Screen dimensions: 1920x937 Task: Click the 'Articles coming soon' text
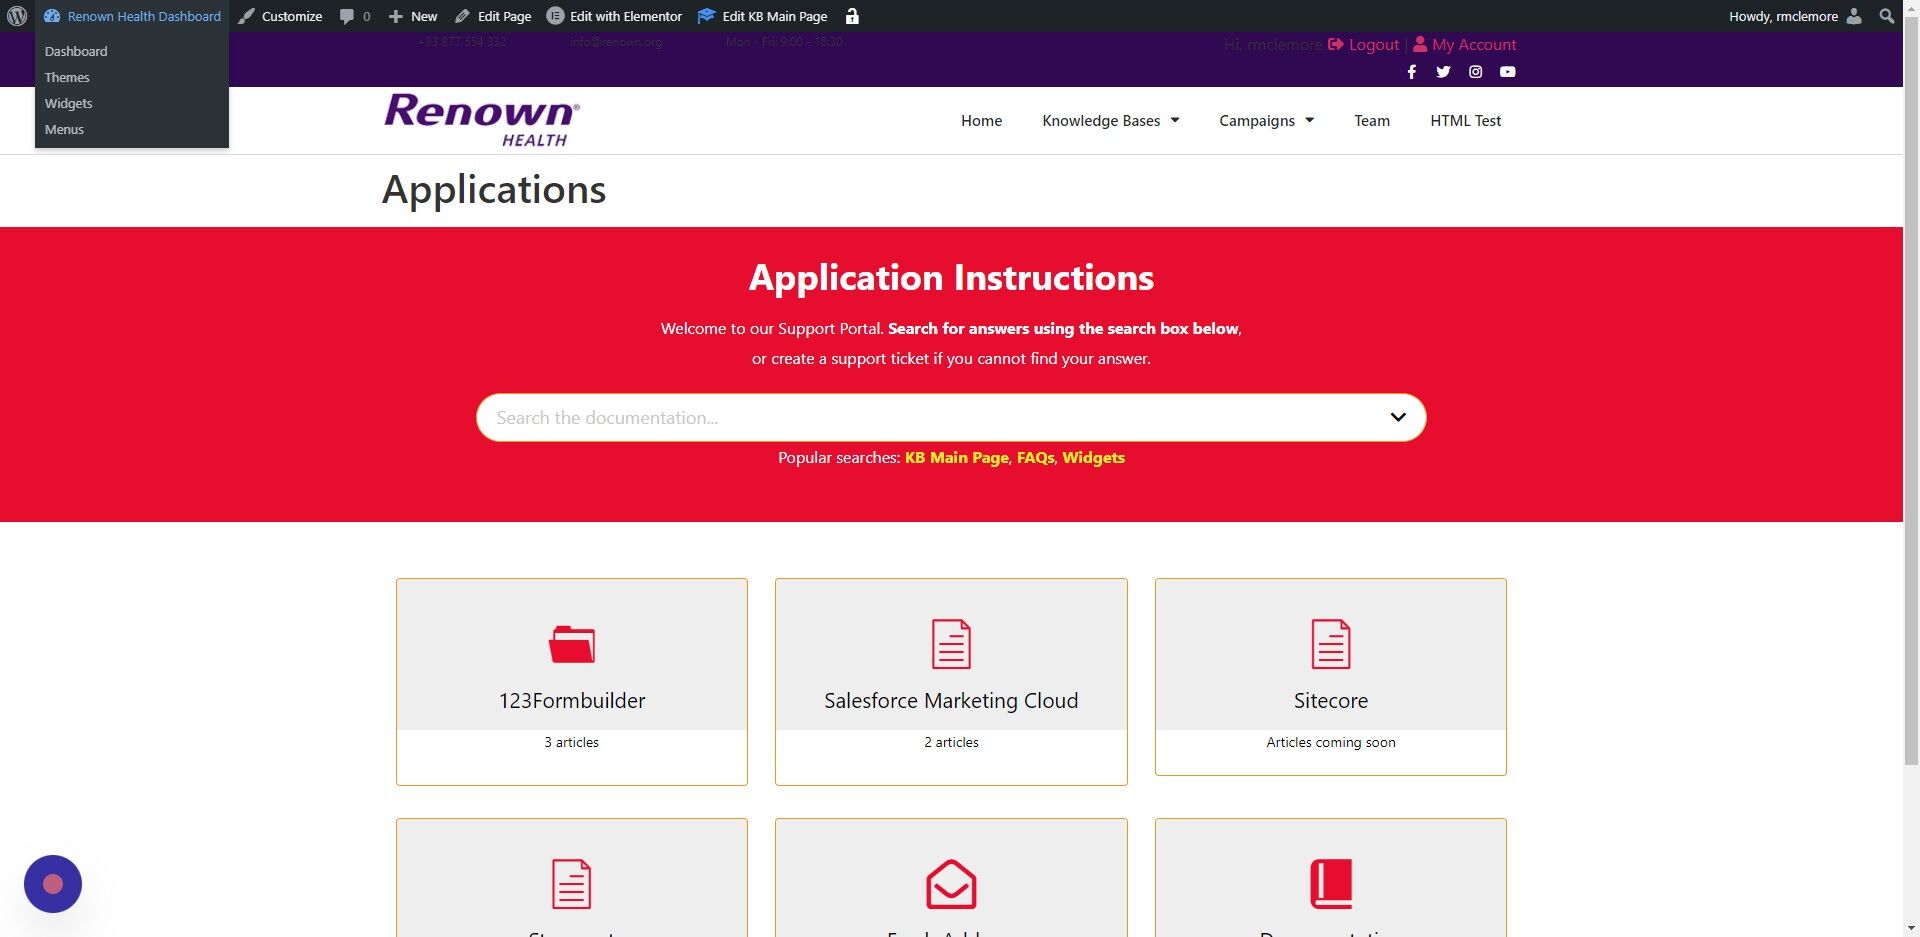[1331, 743]
